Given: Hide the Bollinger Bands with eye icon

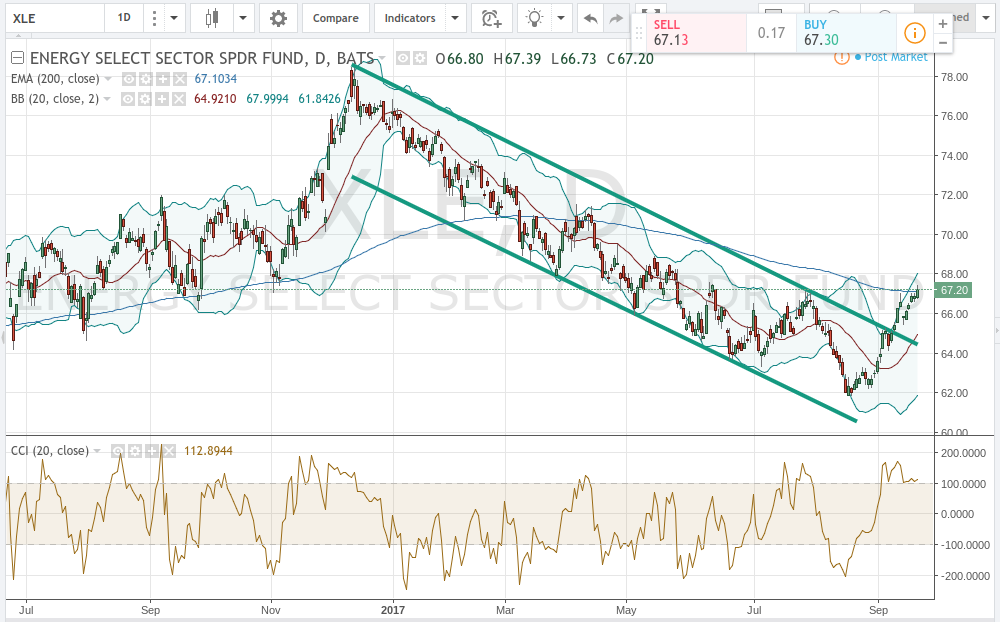Looking at the screenshot, I should coord(128,99).
